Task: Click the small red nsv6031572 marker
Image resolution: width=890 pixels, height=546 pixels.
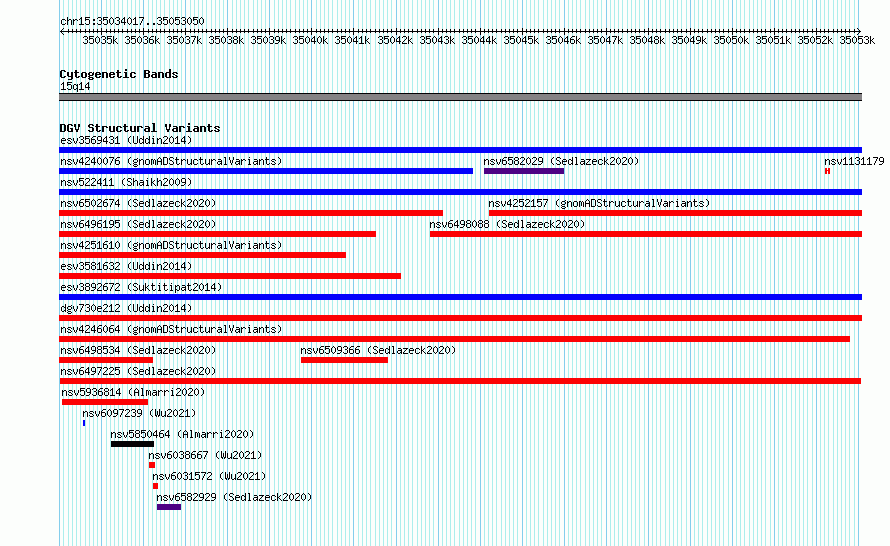Action: (156, 486)
